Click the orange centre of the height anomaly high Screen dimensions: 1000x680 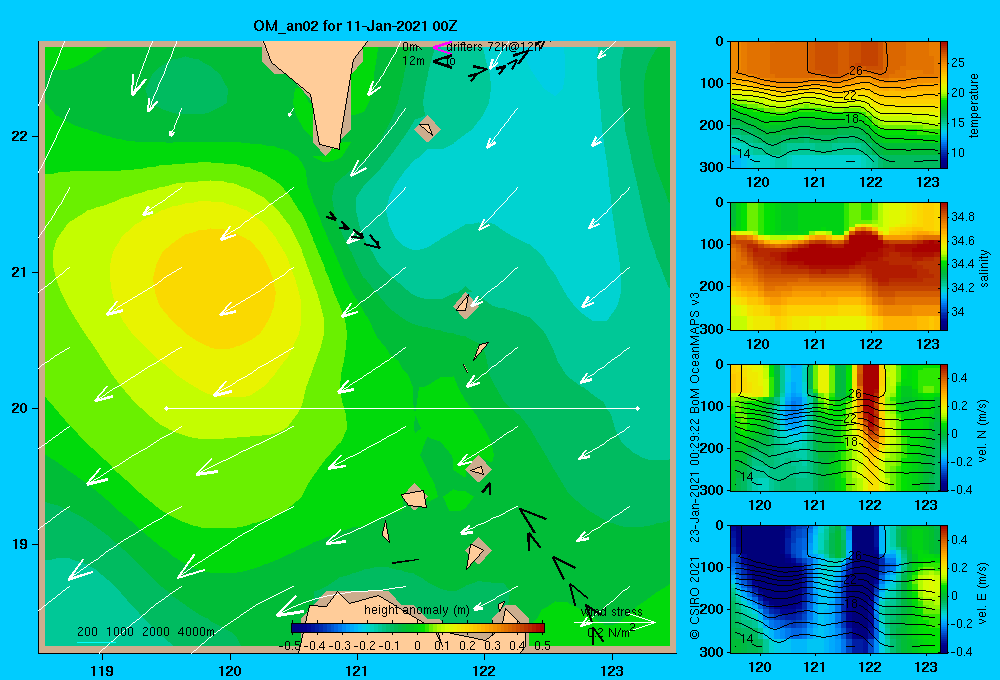pos(214,288)
